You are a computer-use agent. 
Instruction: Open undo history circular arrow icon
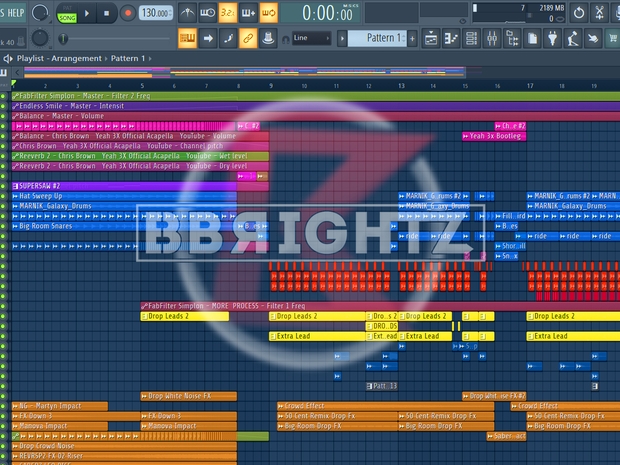pos(579,13)
